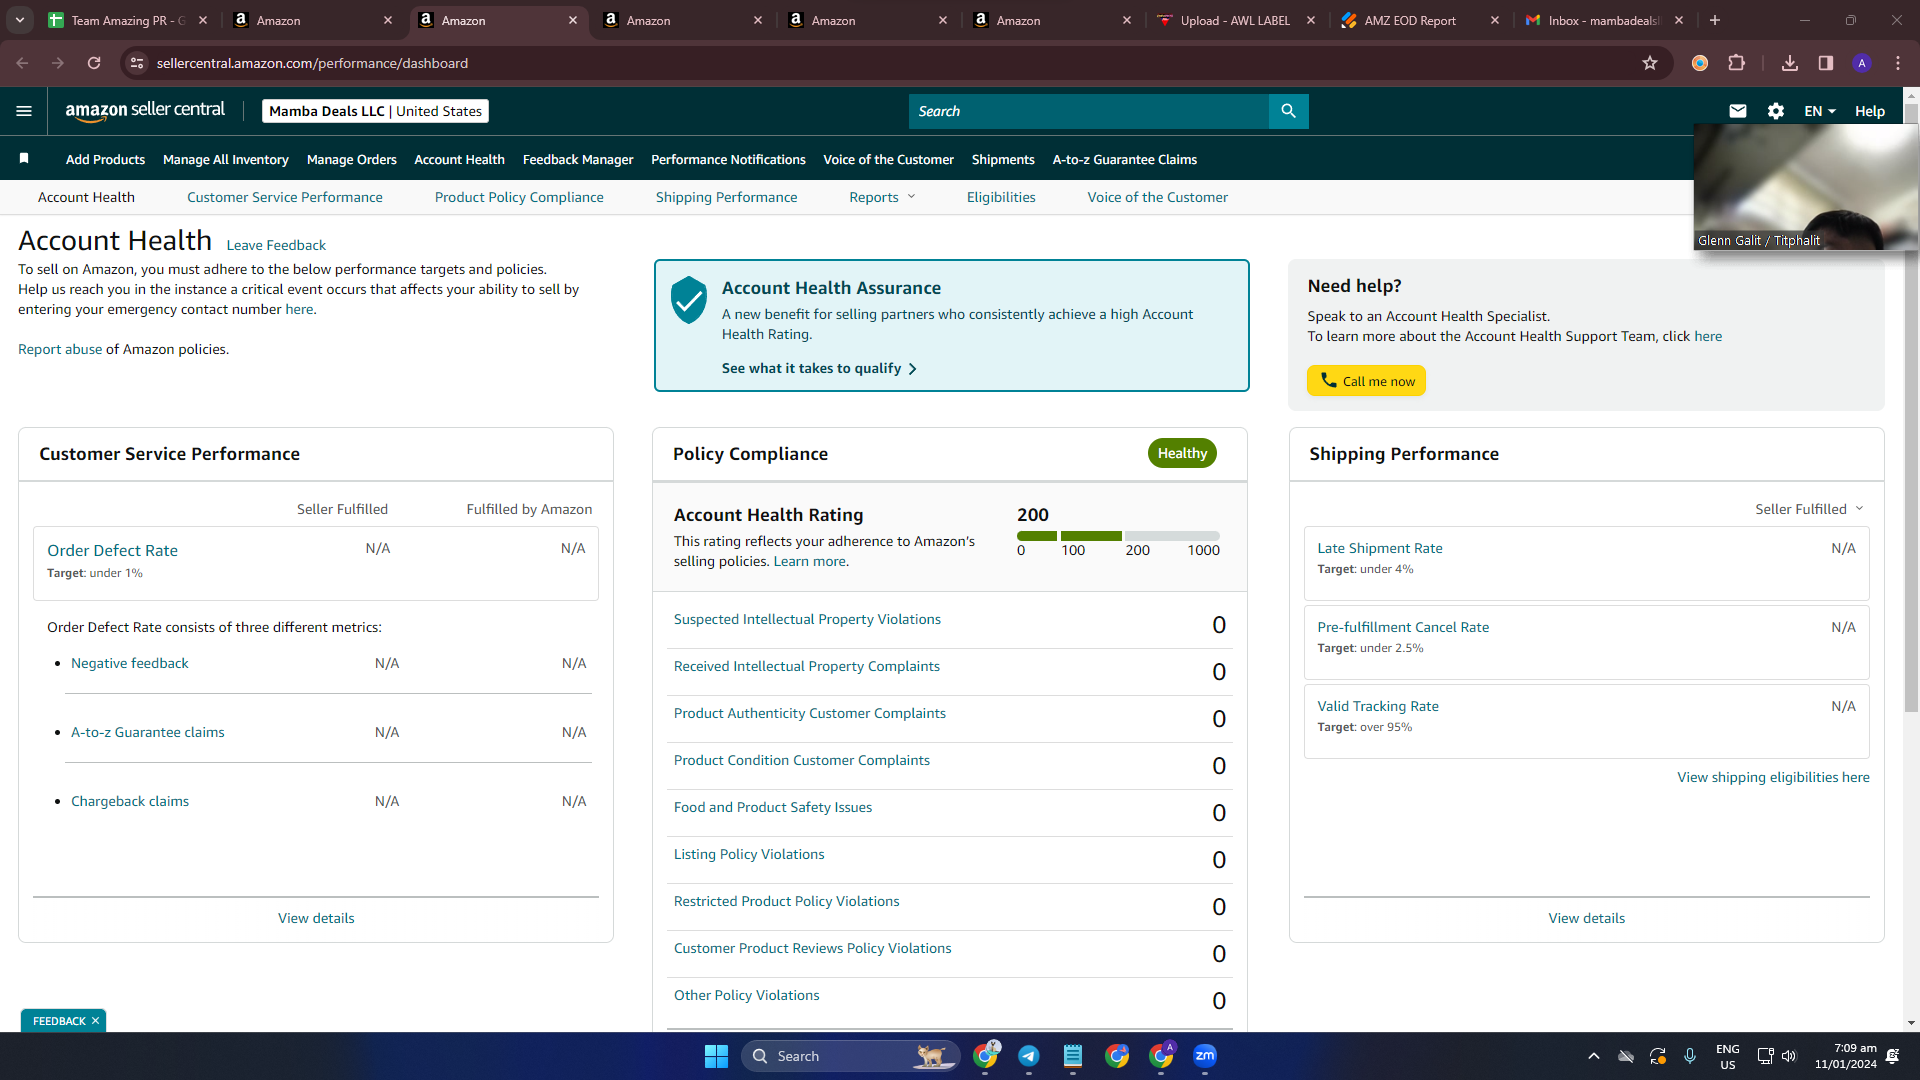Expand the Reports dropdown menu

click(x=882, y=197)
